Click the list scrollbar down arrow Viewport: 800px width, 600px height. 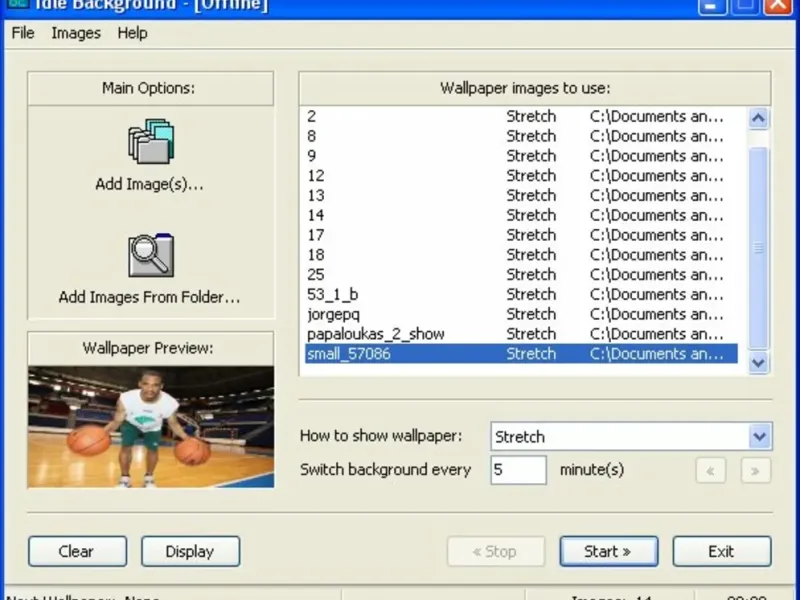[x=758, y=363]
